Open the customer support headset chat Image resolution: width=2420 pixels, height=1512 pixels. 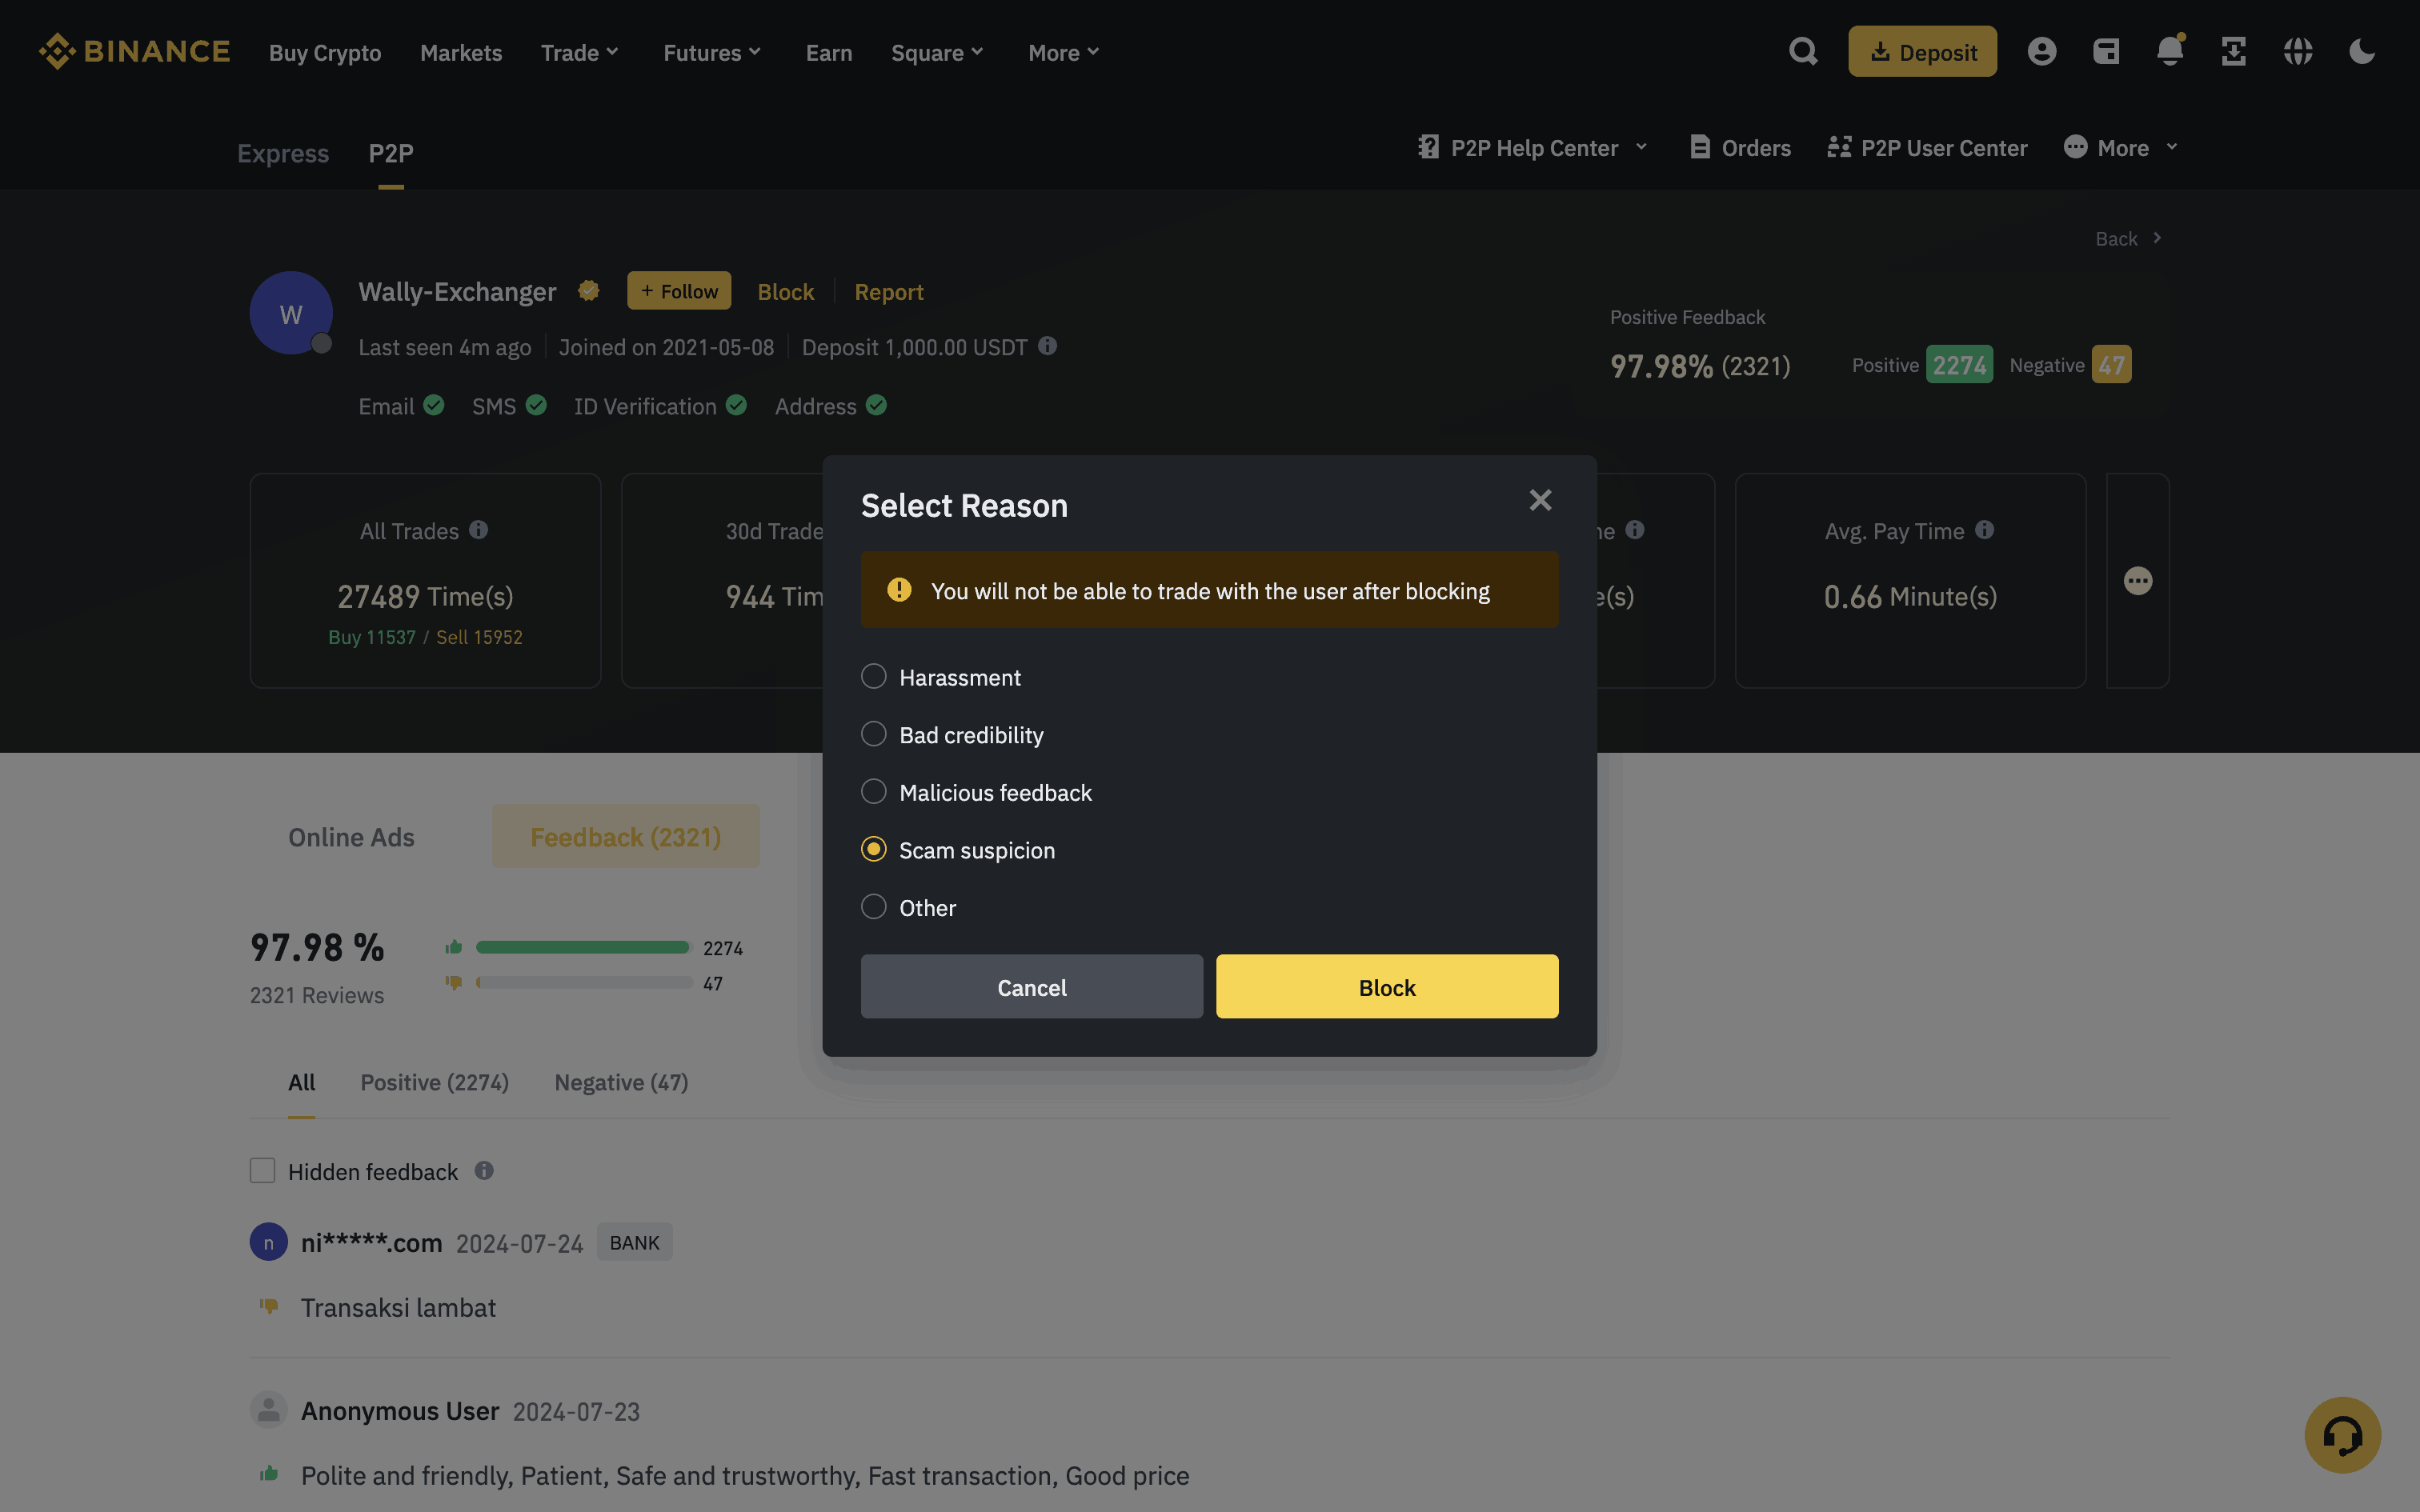[2342, 1435]
